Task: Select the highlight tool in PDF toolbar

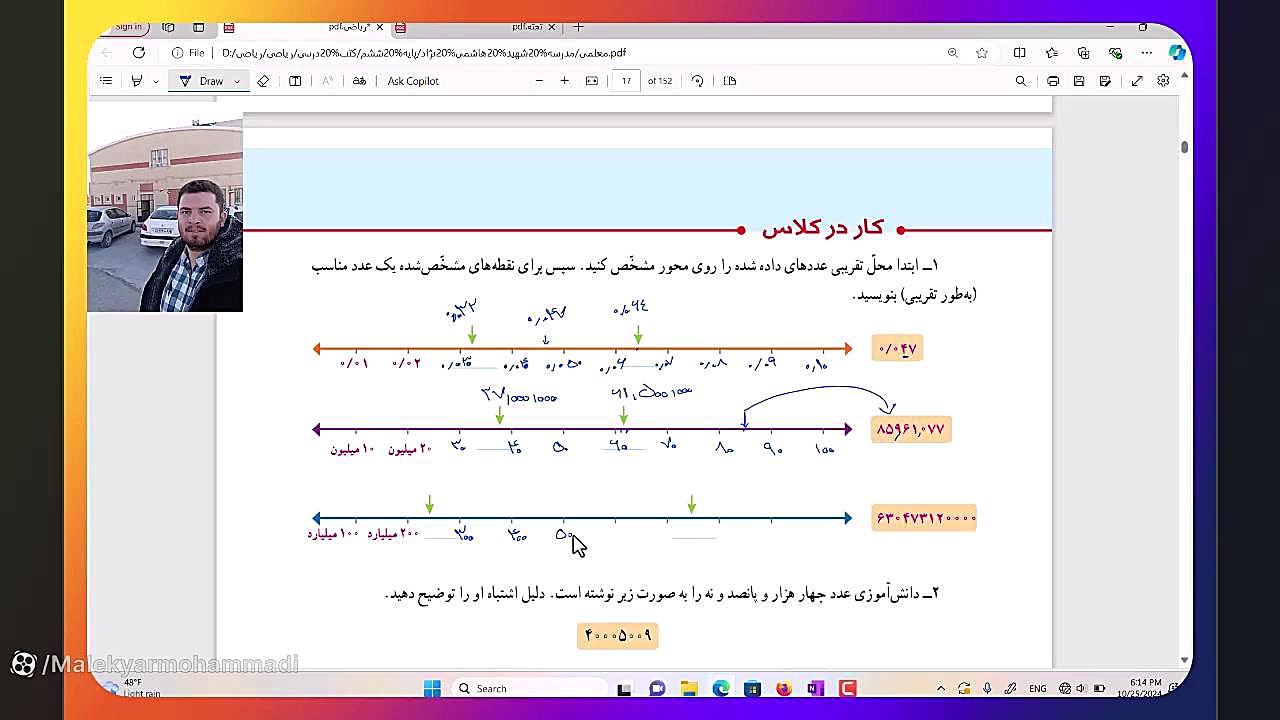Action: click(x=137, y=81)
